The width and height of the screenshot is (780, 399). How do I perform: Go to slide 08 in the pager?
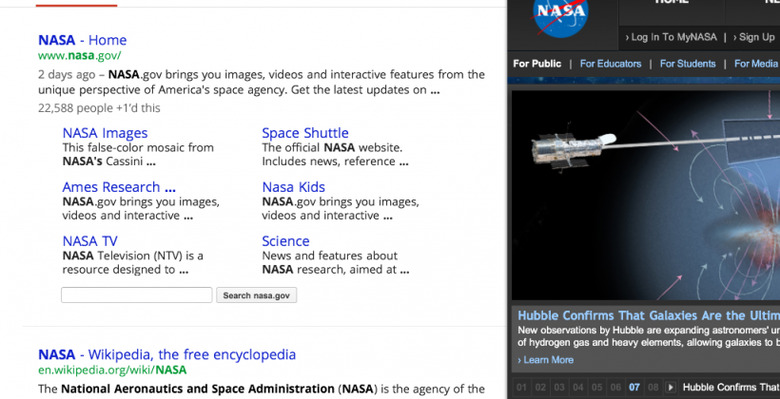pos(653,387)
